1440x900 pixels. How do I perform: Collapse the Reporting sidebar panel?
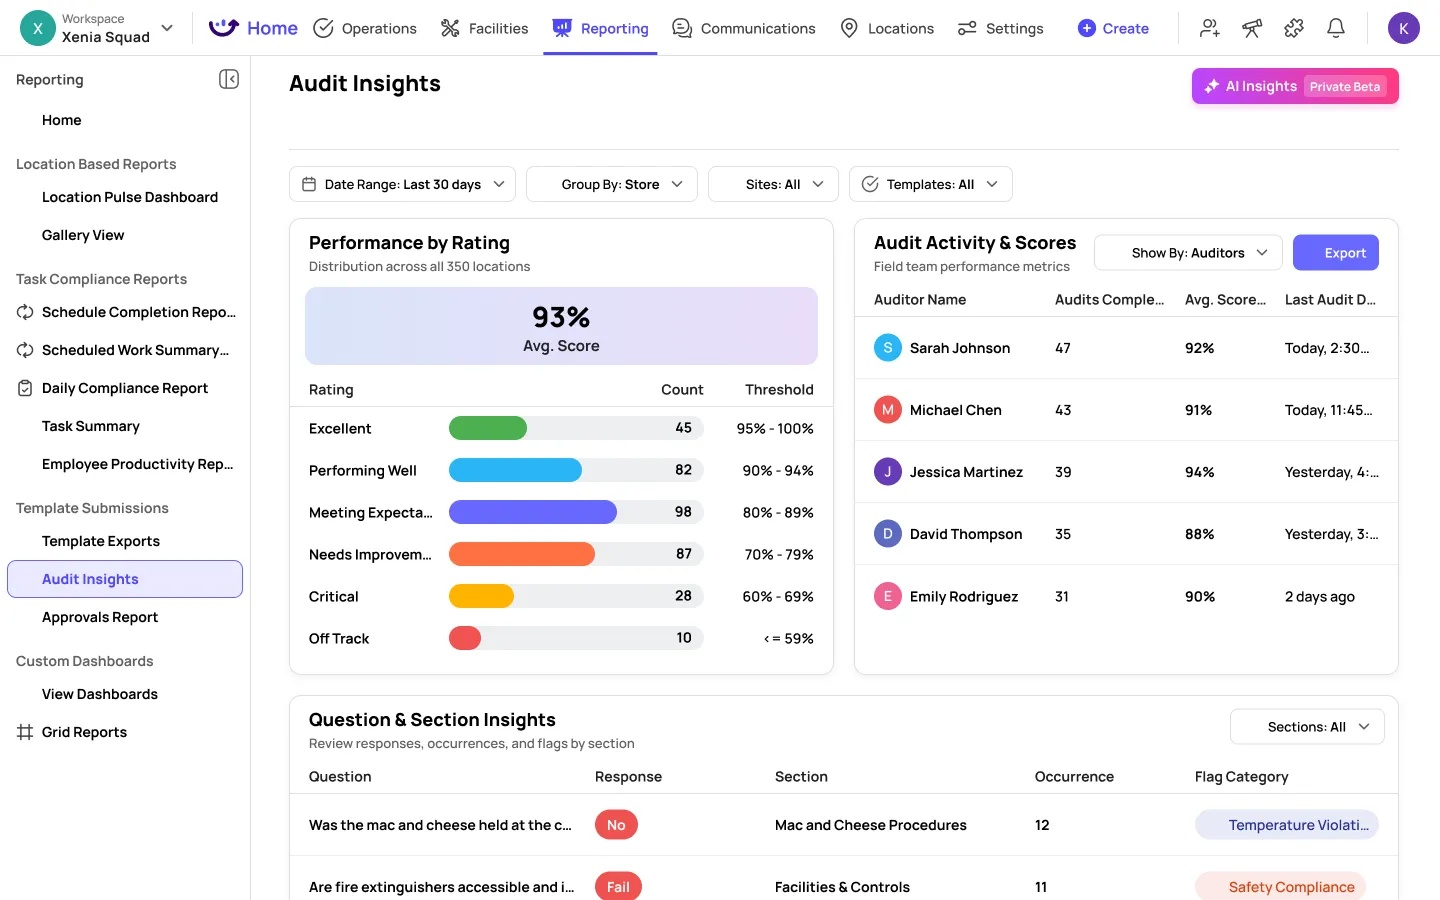229,78
